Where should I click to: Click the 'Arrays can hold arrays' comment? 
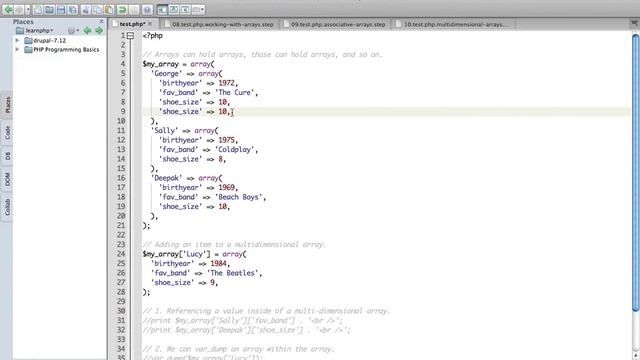pyautogui.click(x=262, y=54)
